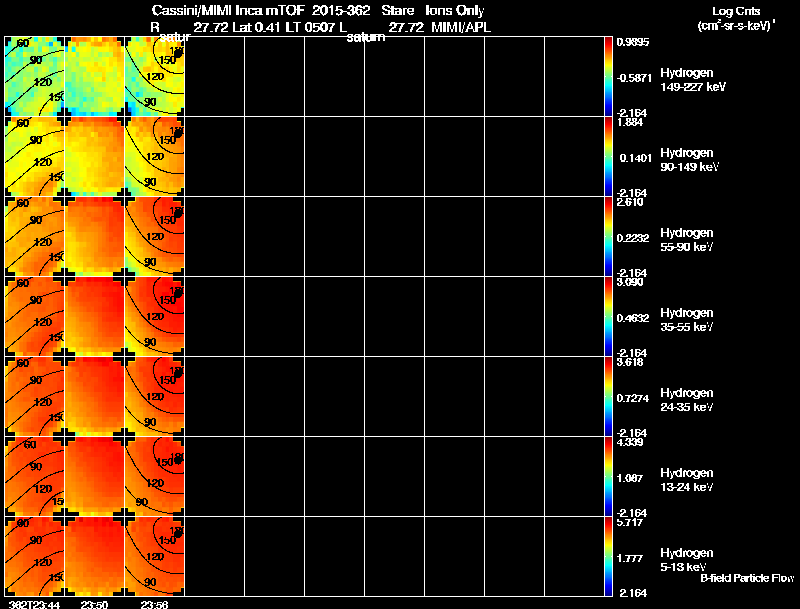
Task: Click the (cm²-sr-s-keV) units label
Action: click(737, 25)
